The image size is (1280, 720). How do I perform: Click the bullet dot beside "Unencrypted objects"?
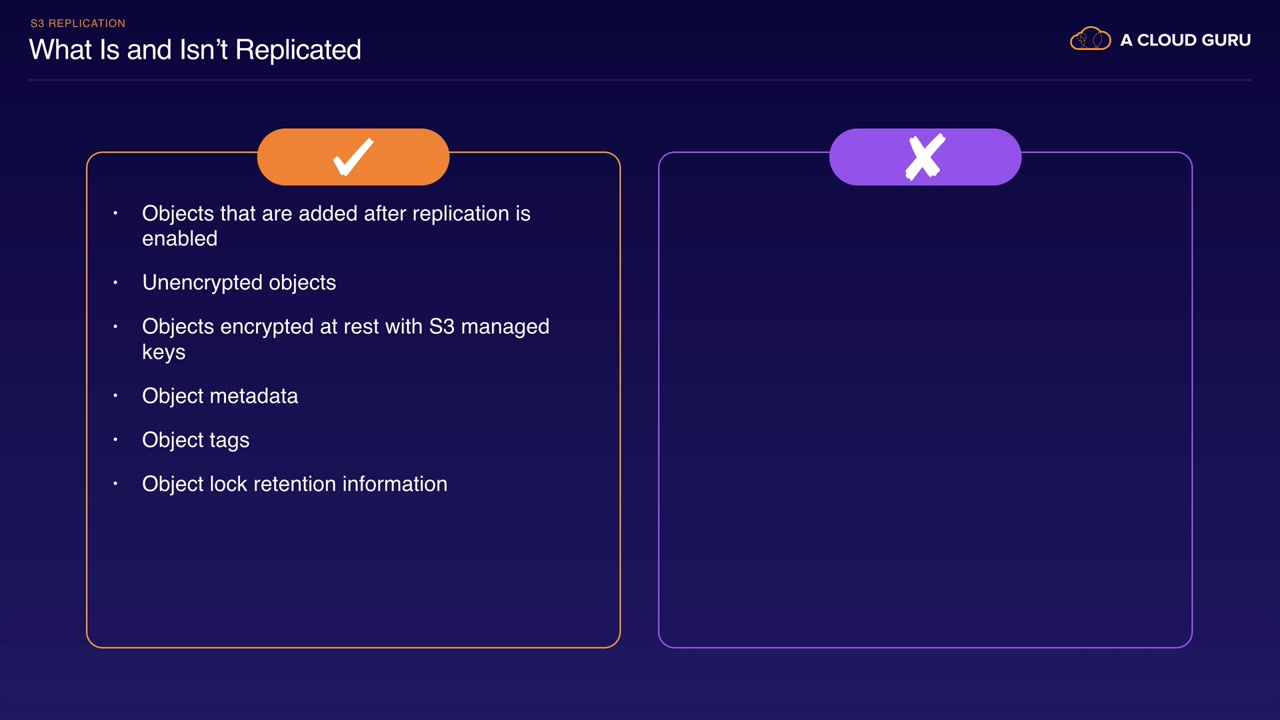116,283
